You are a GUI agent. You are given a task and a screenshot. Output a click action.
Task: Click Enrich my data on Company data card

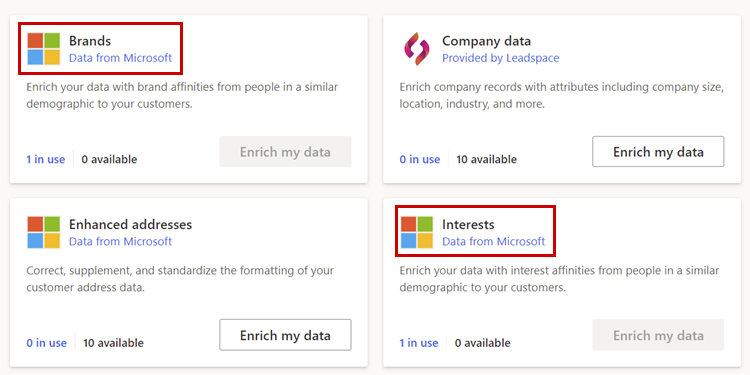(x=658, y=152)
